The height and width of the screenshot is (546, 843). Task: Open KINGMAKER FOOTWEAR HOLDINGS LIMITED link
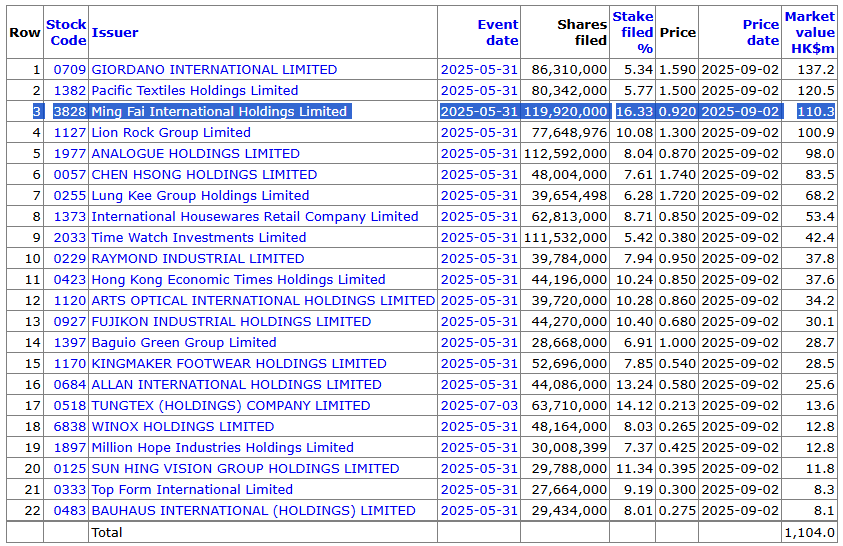pyautogui.click(x=239, y=363)
